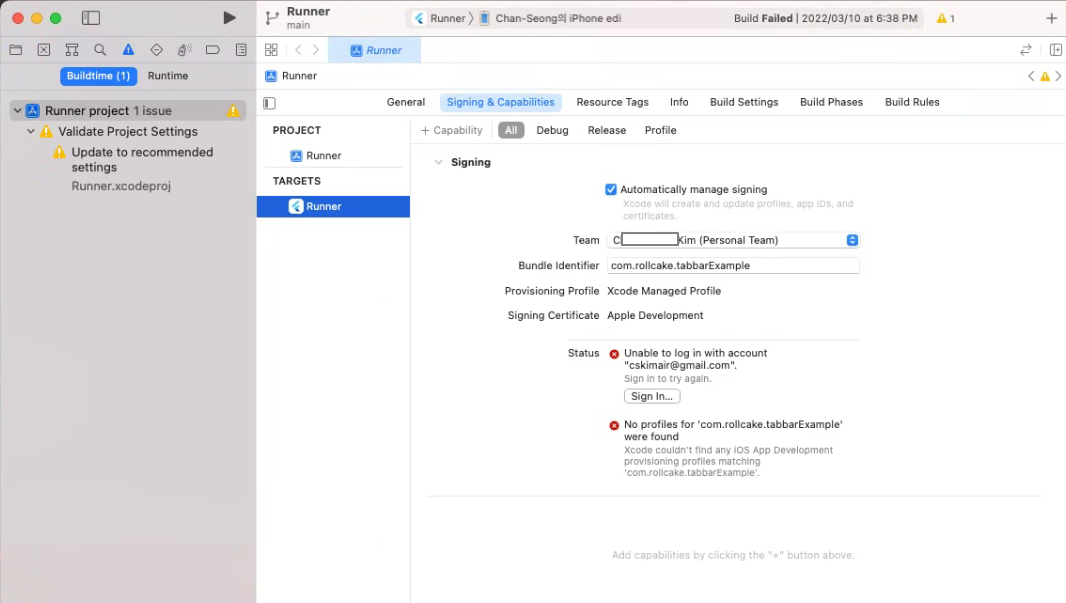
Task: Click the Build Failed status
Action: click(825, 18)
